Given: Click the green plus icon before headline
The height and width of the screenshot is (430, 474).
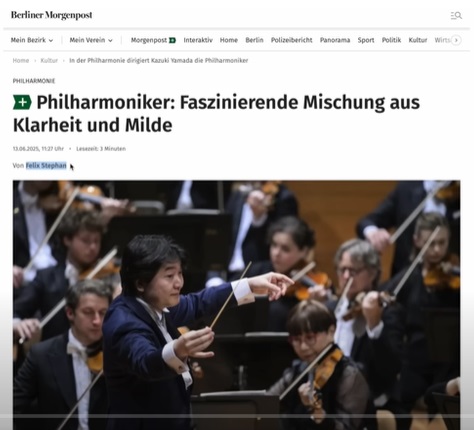Looking at the screenshot, I should pyautogui.click(x=22, y=102).
